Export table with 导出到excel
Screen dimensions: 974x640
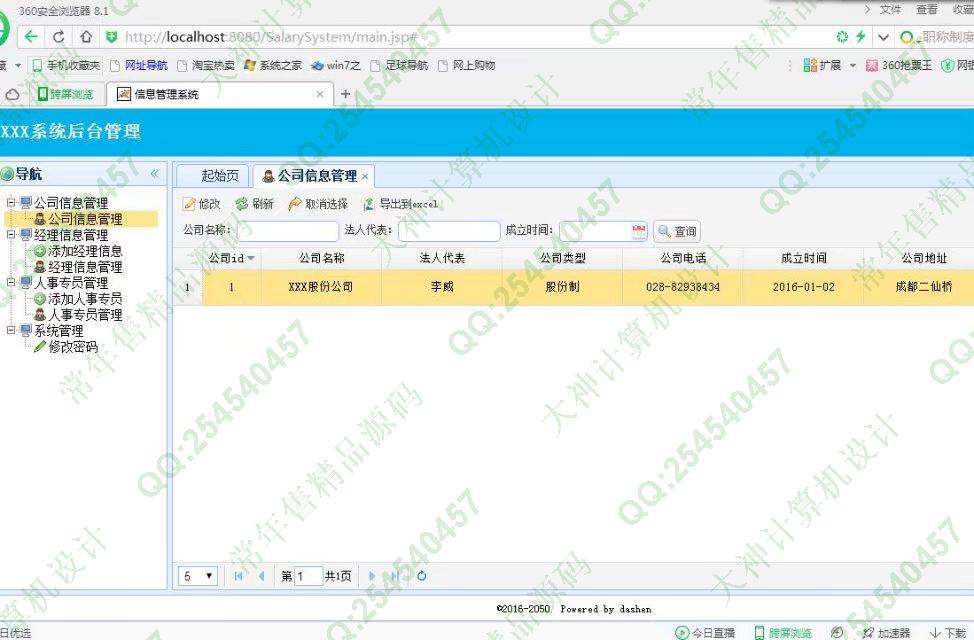coord(401,204)
